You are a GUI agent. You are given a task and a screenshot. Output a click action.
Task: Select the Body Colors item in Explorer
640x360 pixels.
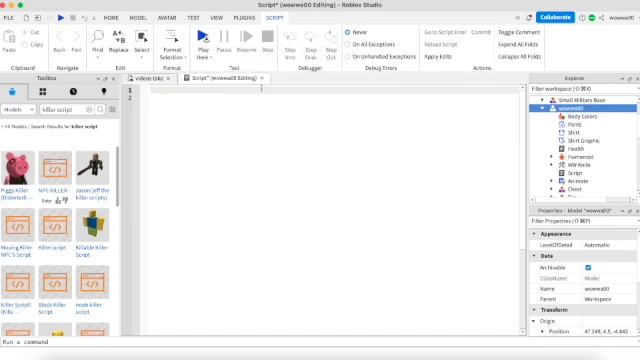click(x=582, y=116)
